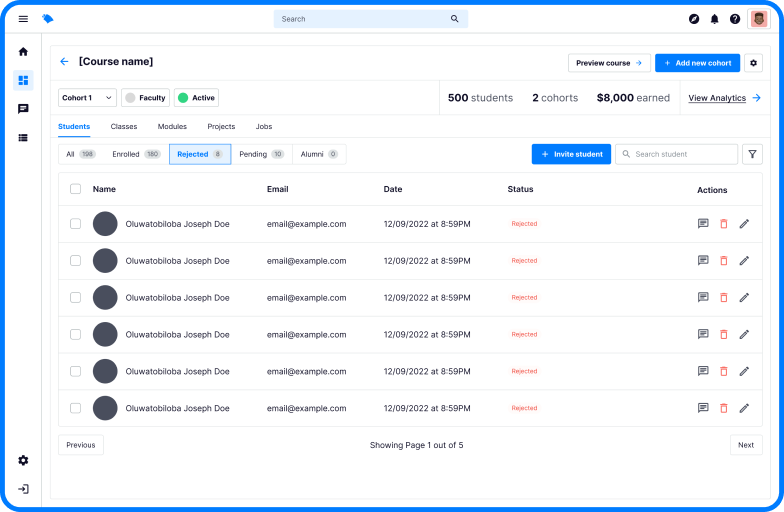
Task: Open the filter icon next to search student
Action: [752, 154]
